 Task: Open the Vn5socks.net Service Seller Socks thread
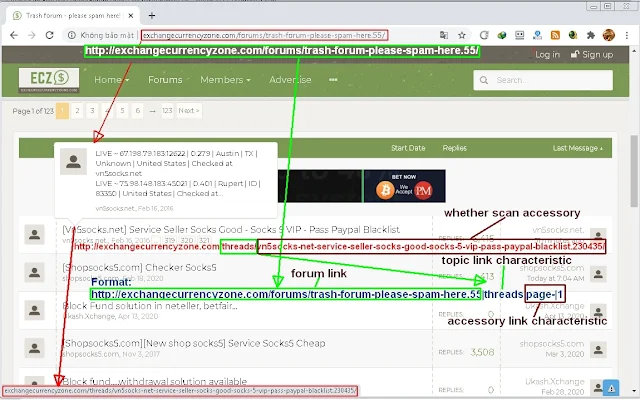(x=231, y=229)
